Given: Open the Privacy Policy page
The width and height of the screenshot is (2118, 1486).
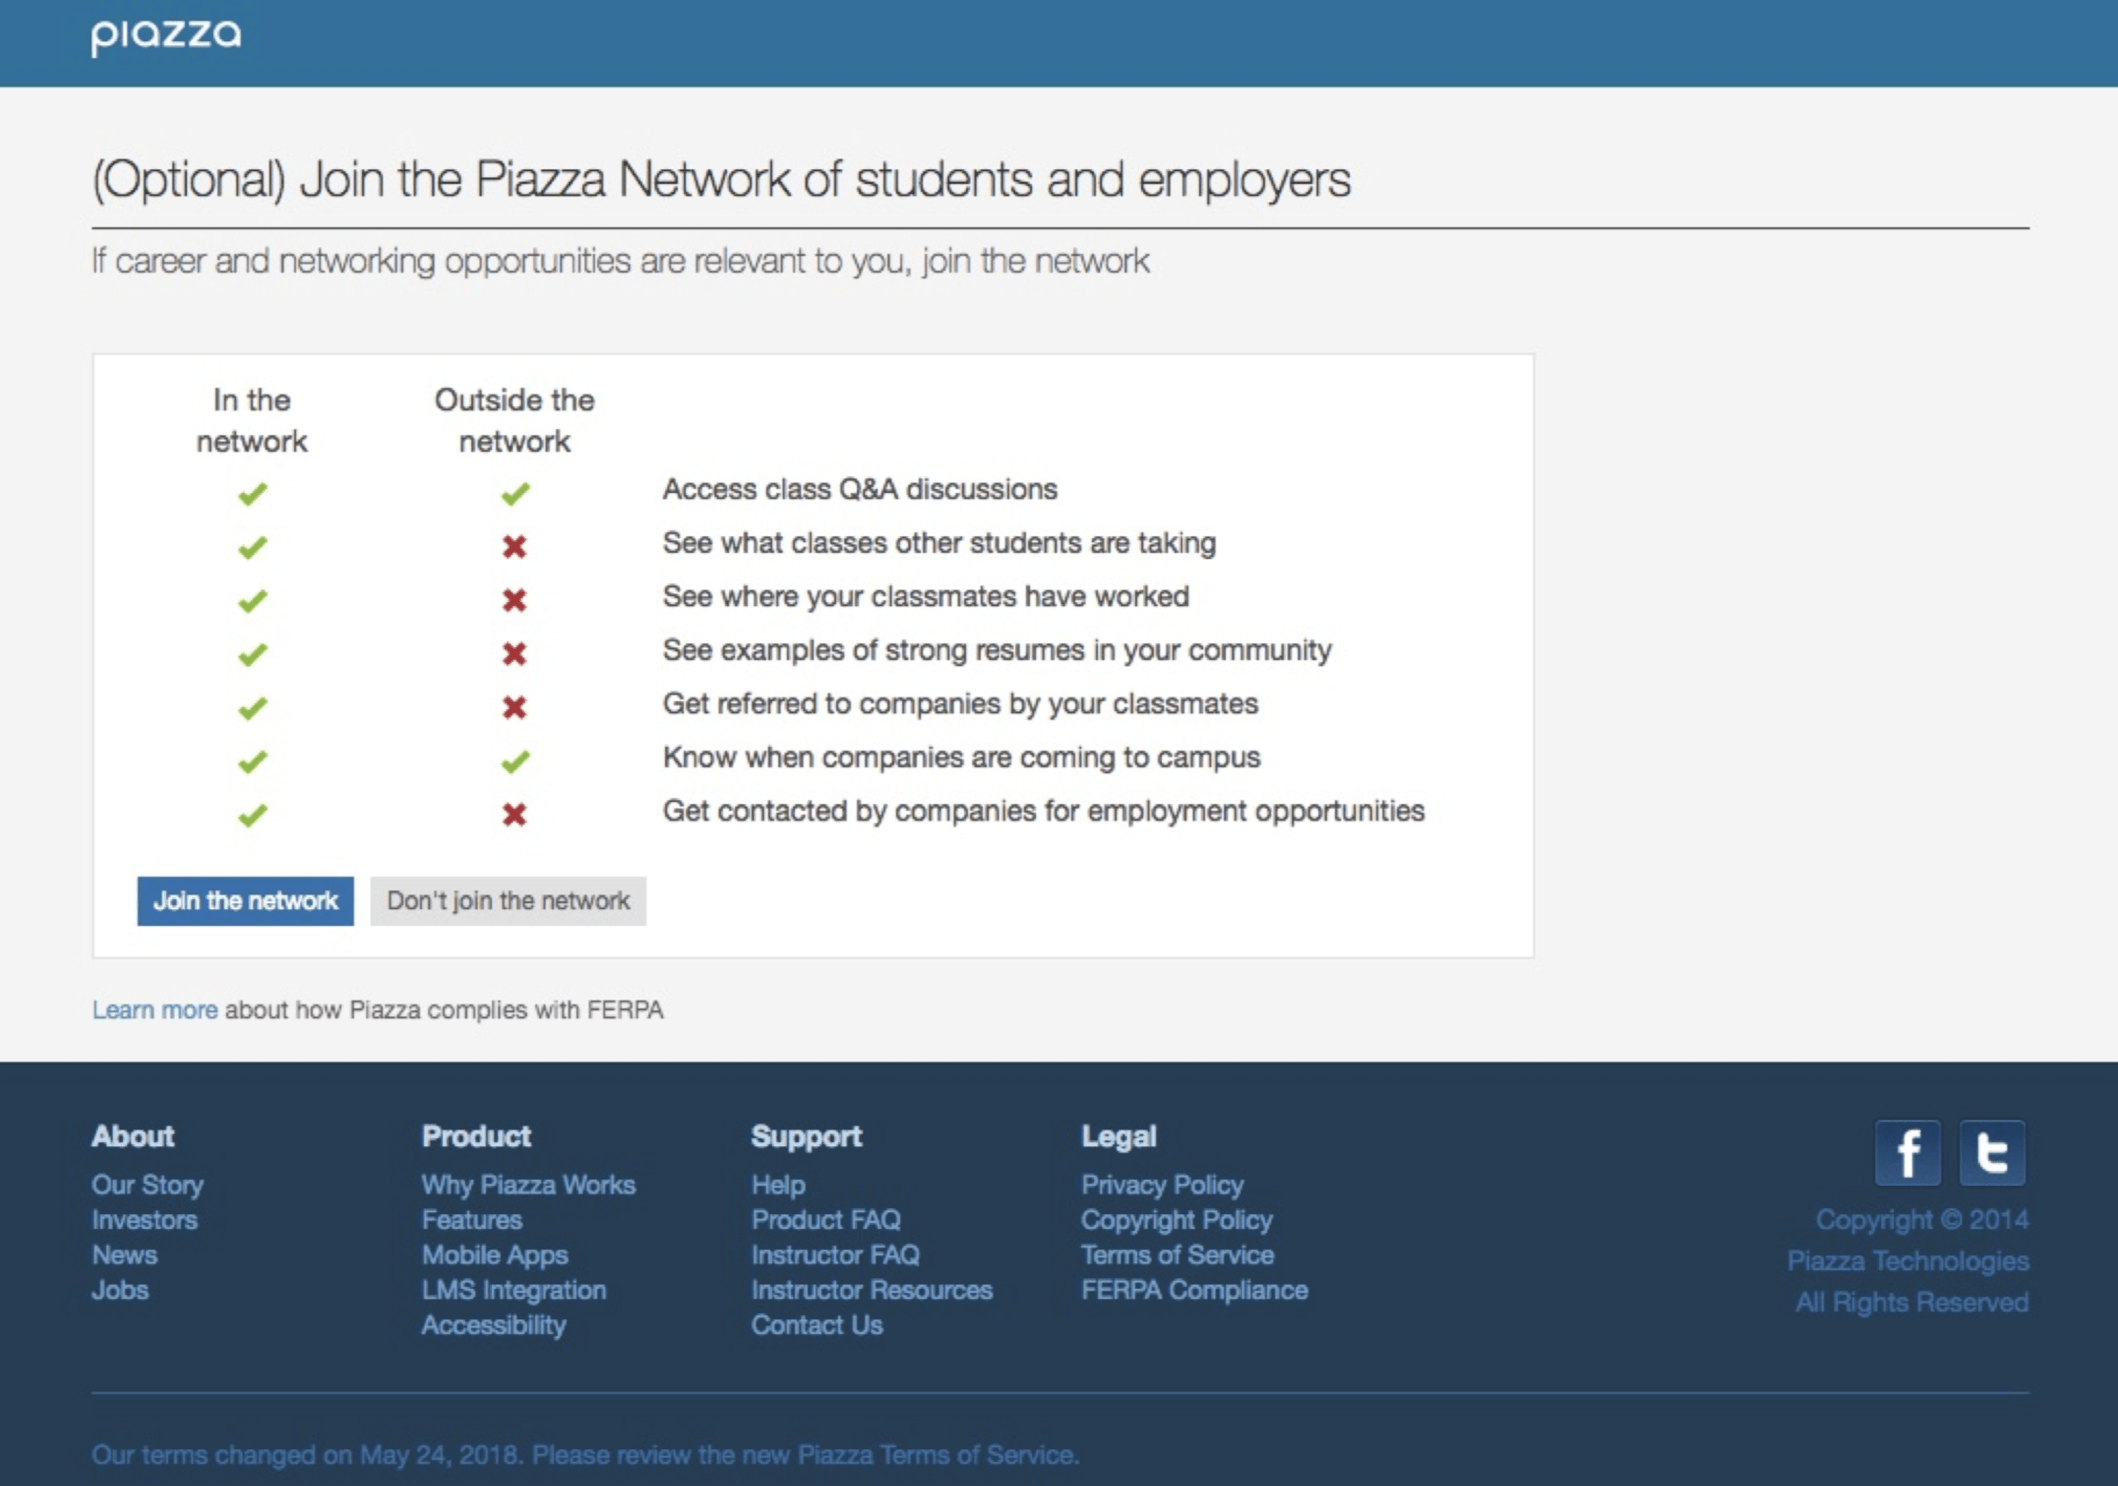Looking at the screenshot, I should (x=1163, y=1185).
